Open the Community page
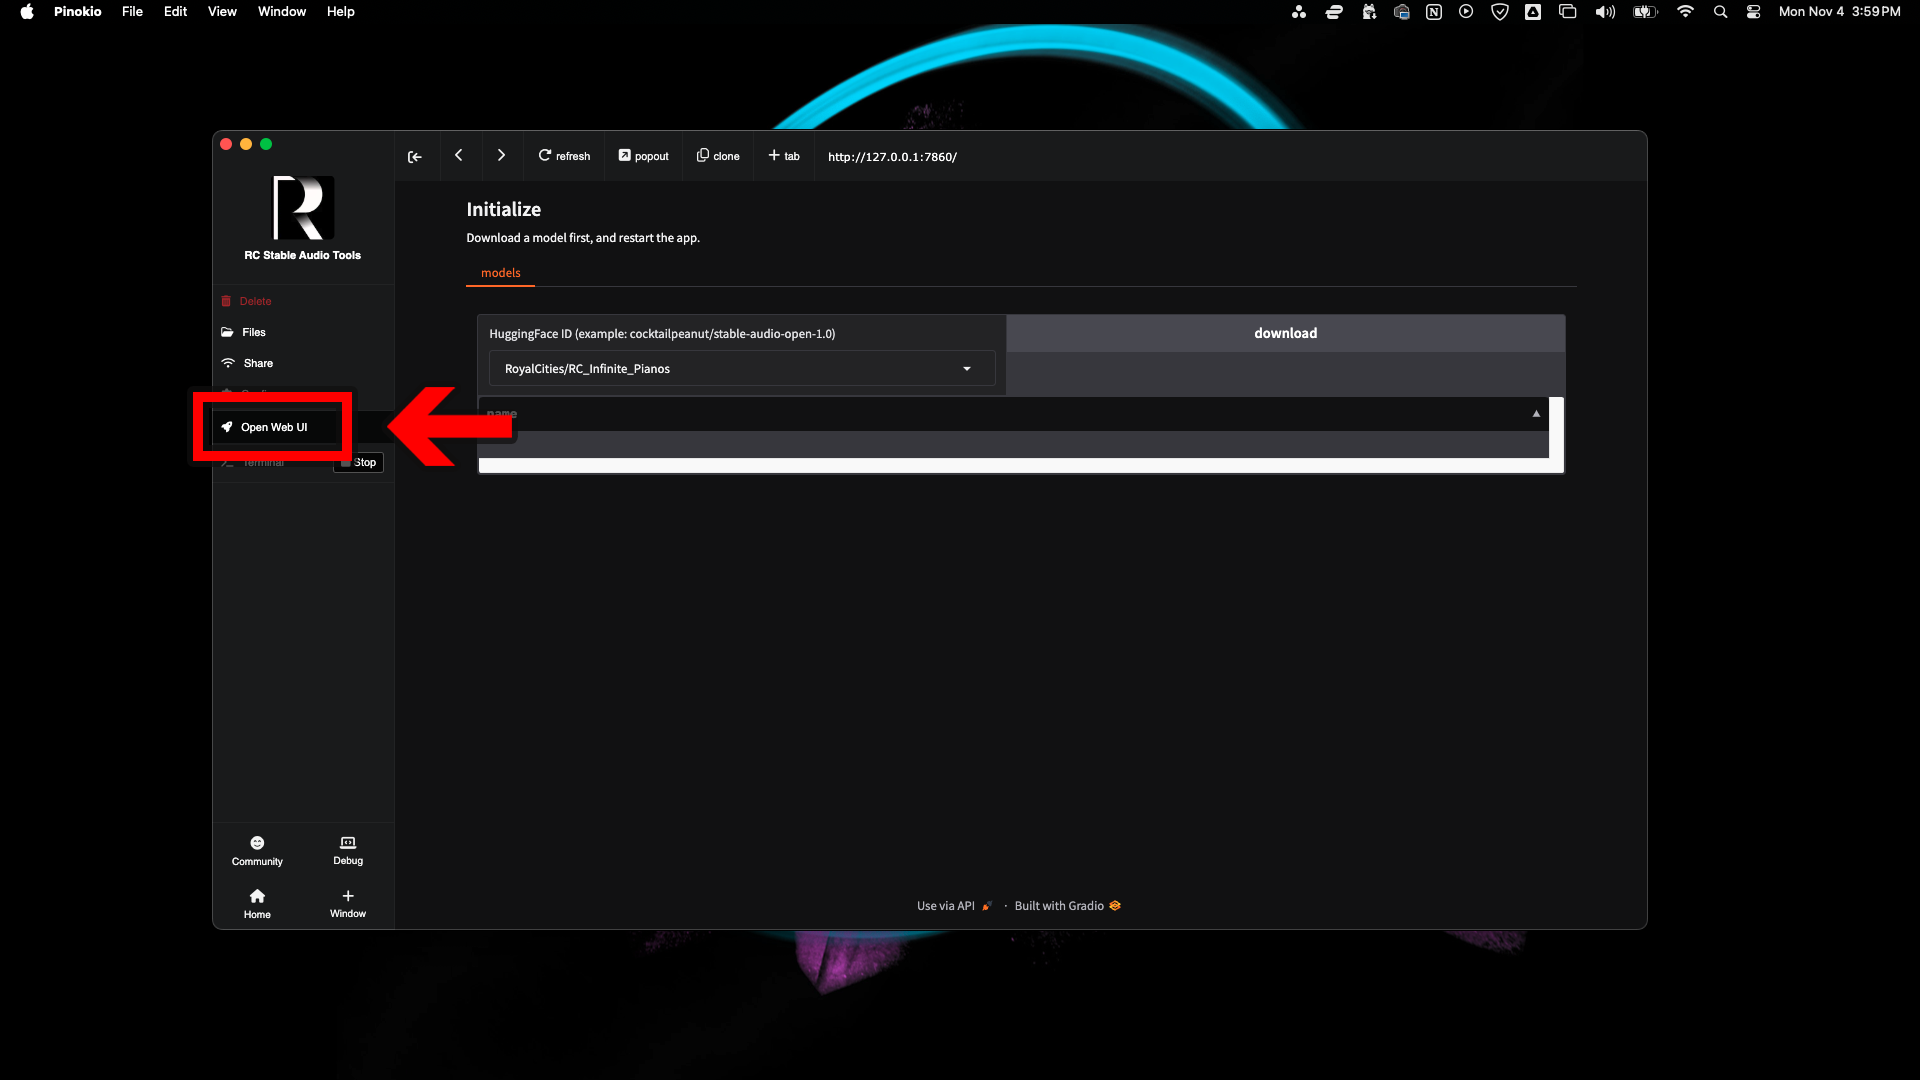This screenshot has height=1080, width=1920. (x=257, y=851)
